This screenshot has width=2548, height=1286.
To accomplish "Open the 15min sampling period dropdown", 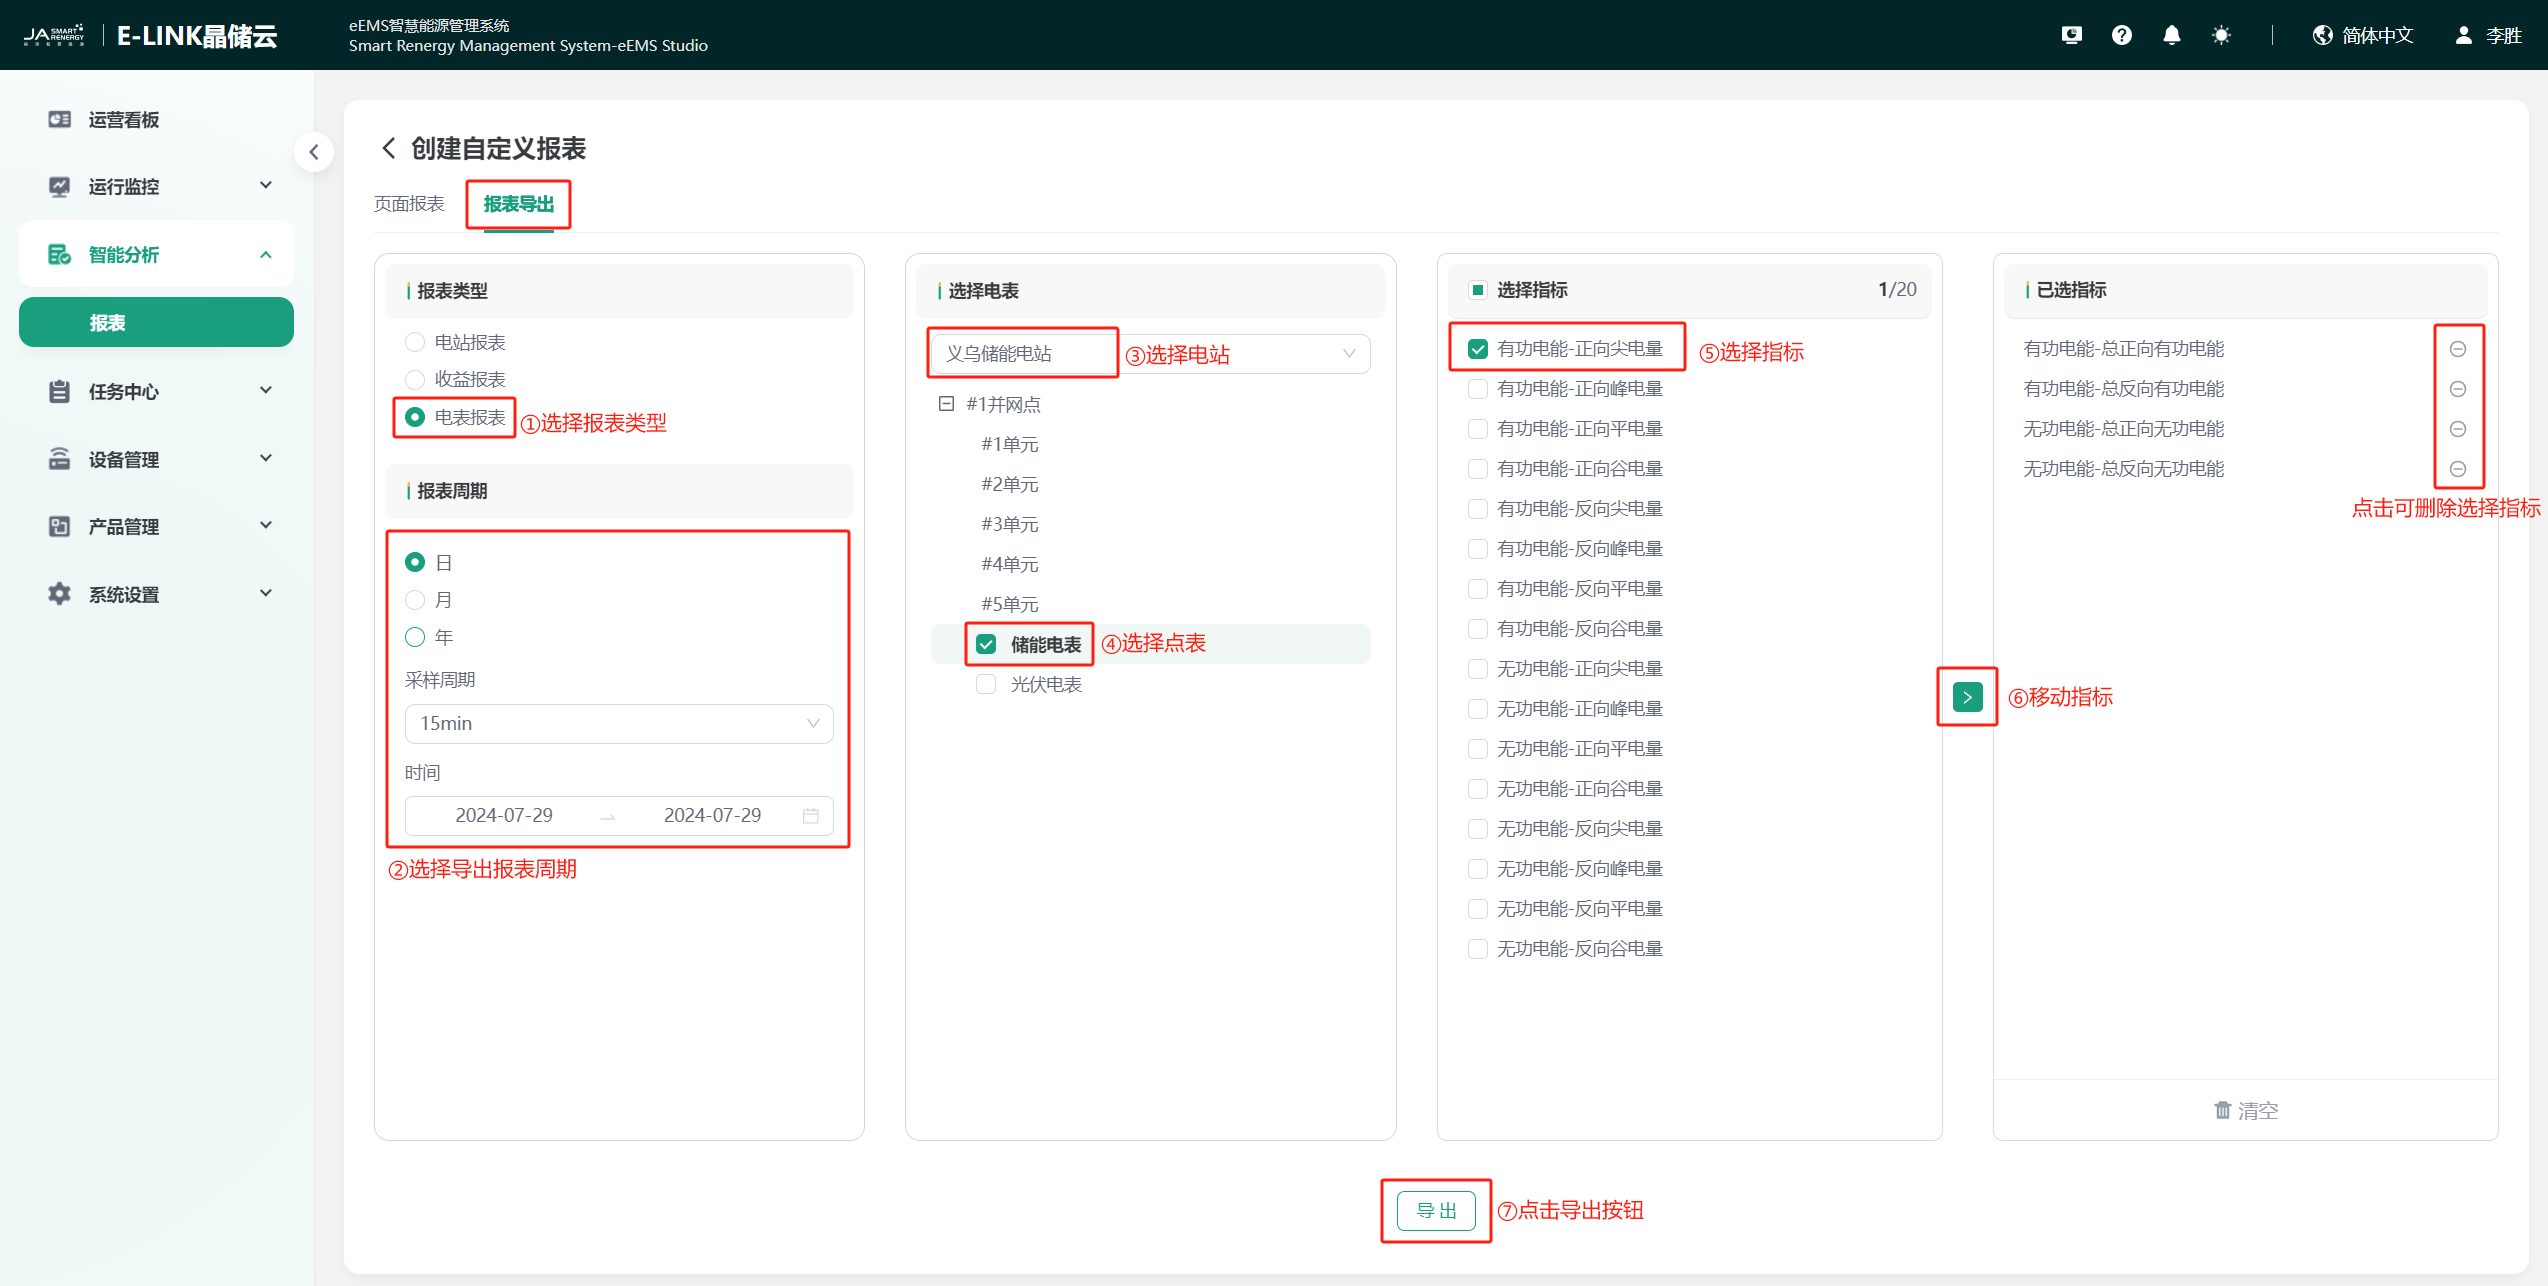I will click(618, 723).
